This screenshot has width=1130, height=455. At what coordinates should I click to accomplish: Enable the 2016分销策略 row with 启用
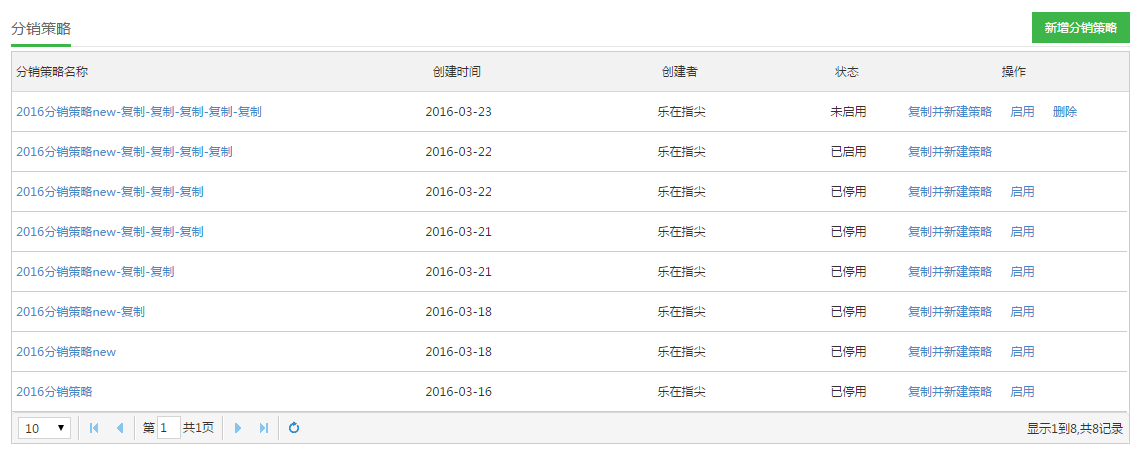click(x=1022, y=392)
